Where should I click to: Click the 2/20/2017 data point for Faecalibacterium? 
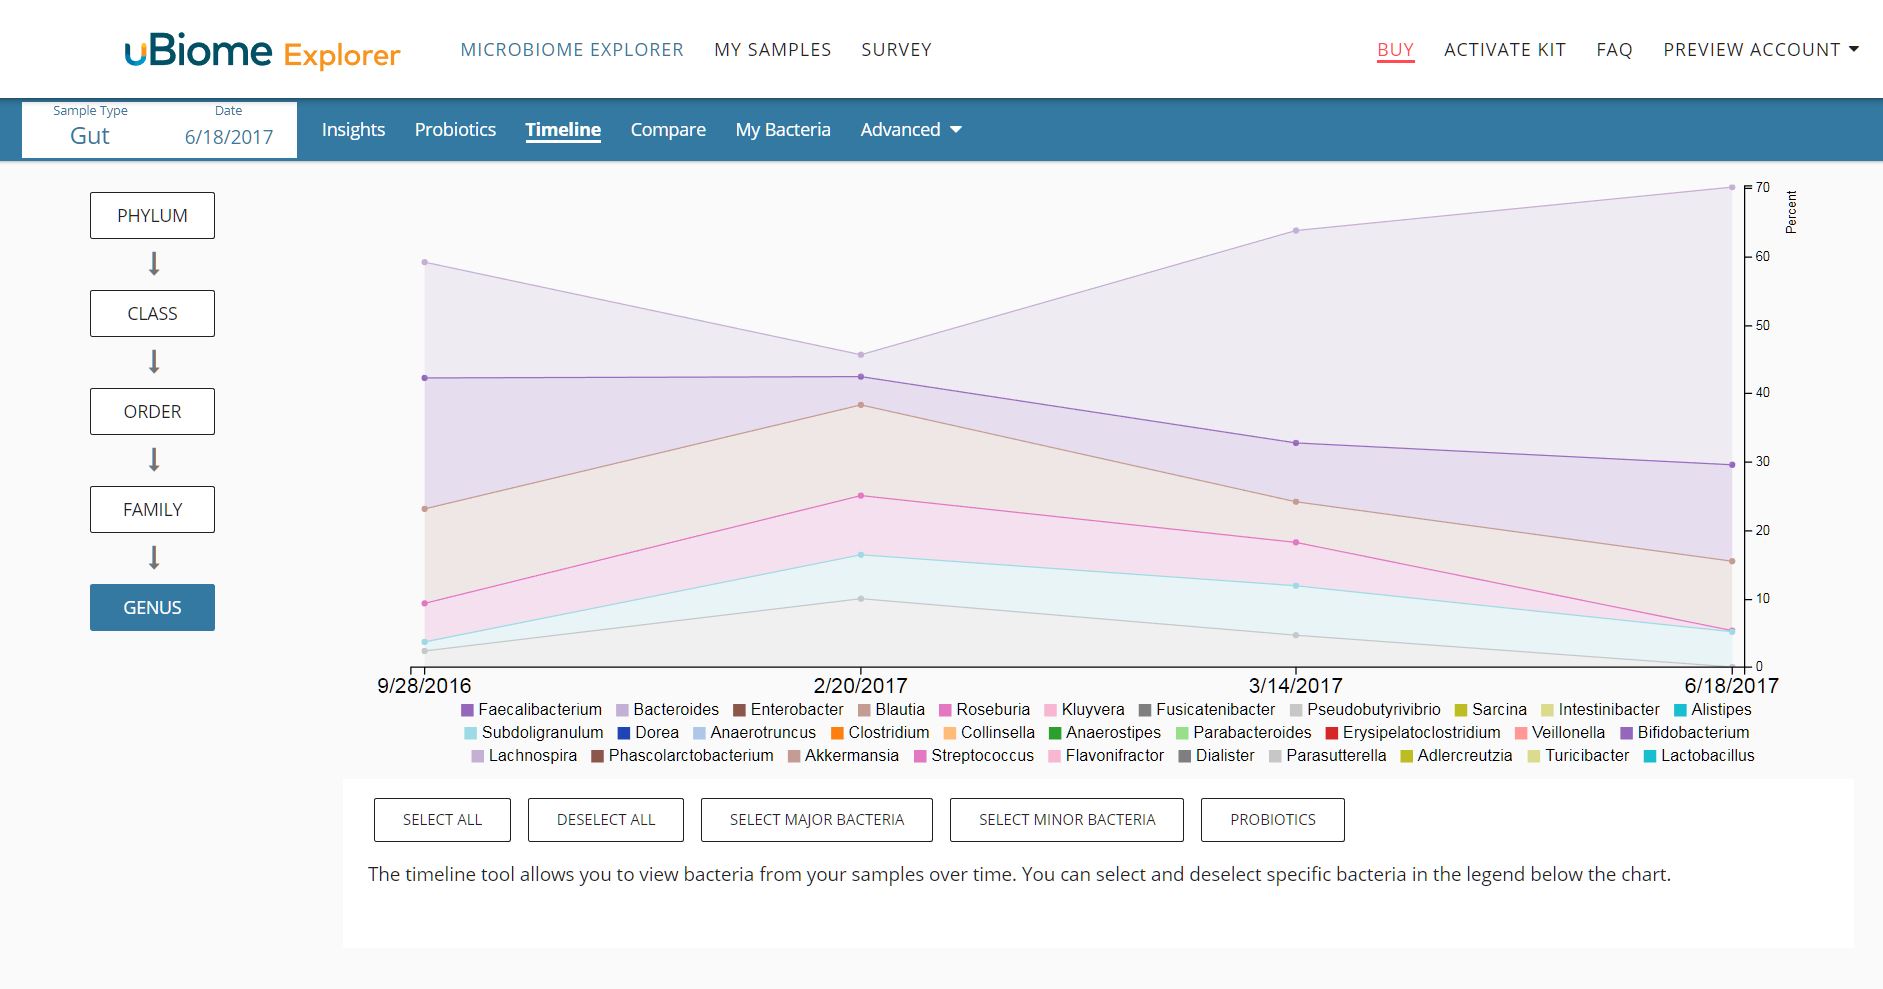point(861,377)
